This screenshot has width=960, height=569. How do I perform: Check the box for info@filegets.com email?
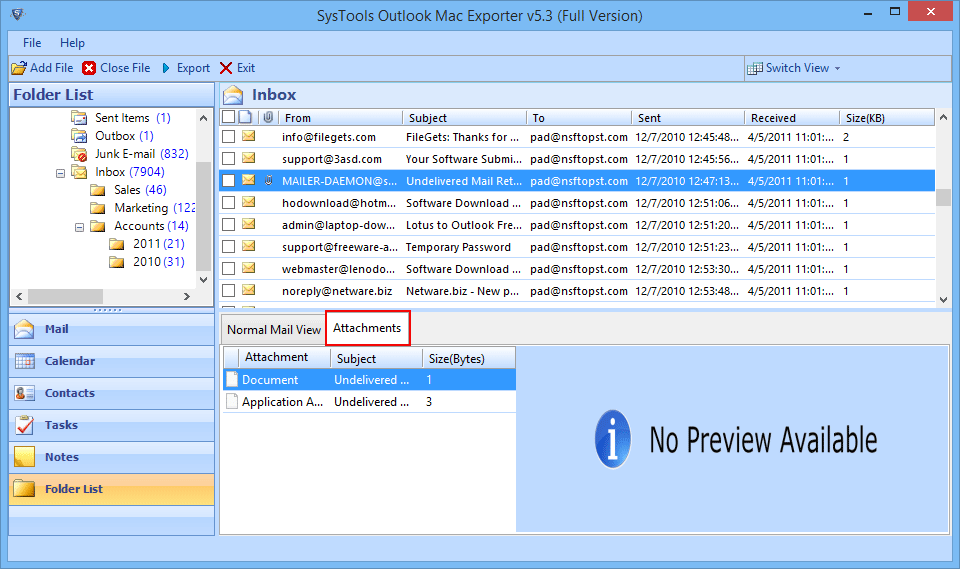pos(229,137)
